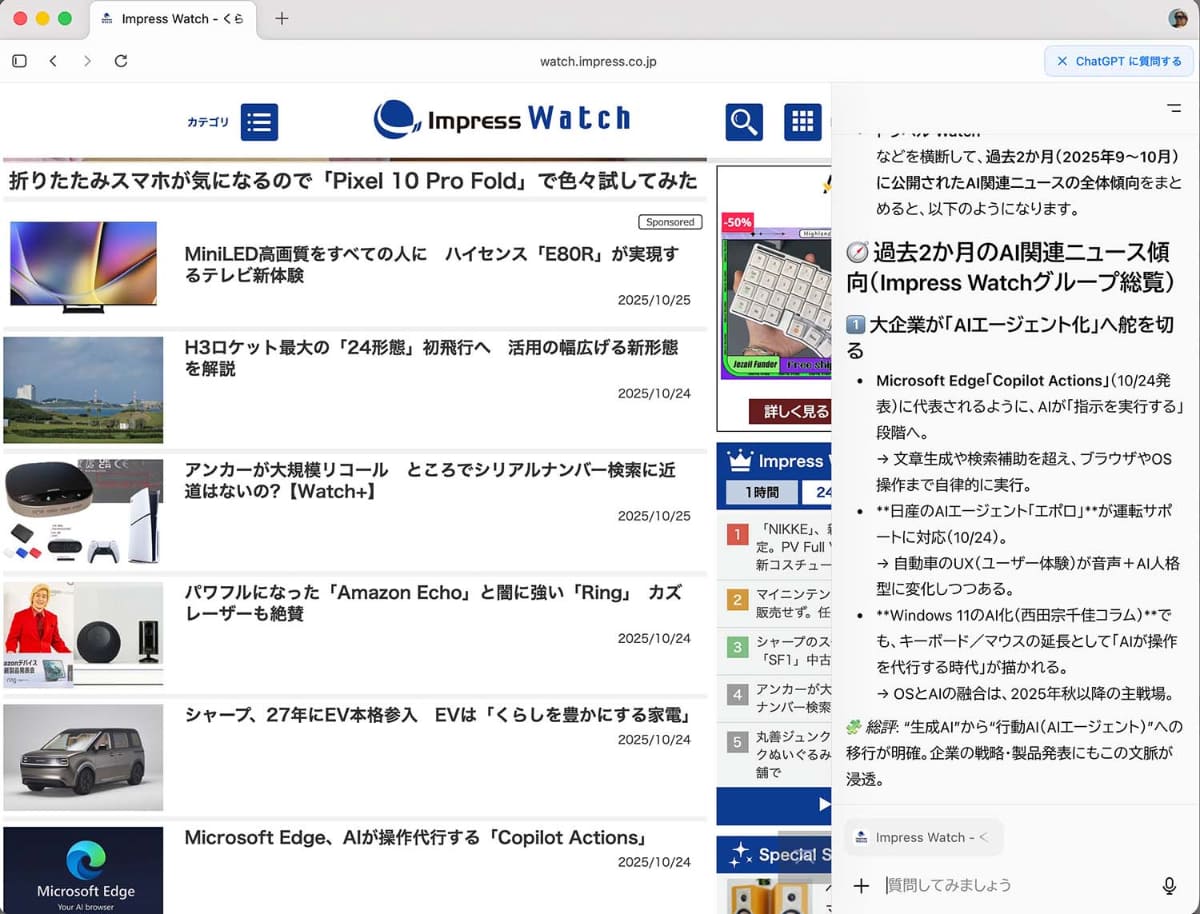
Task: Click the 2025/10/25 date on Hisense article
Action: coord(654,300)
